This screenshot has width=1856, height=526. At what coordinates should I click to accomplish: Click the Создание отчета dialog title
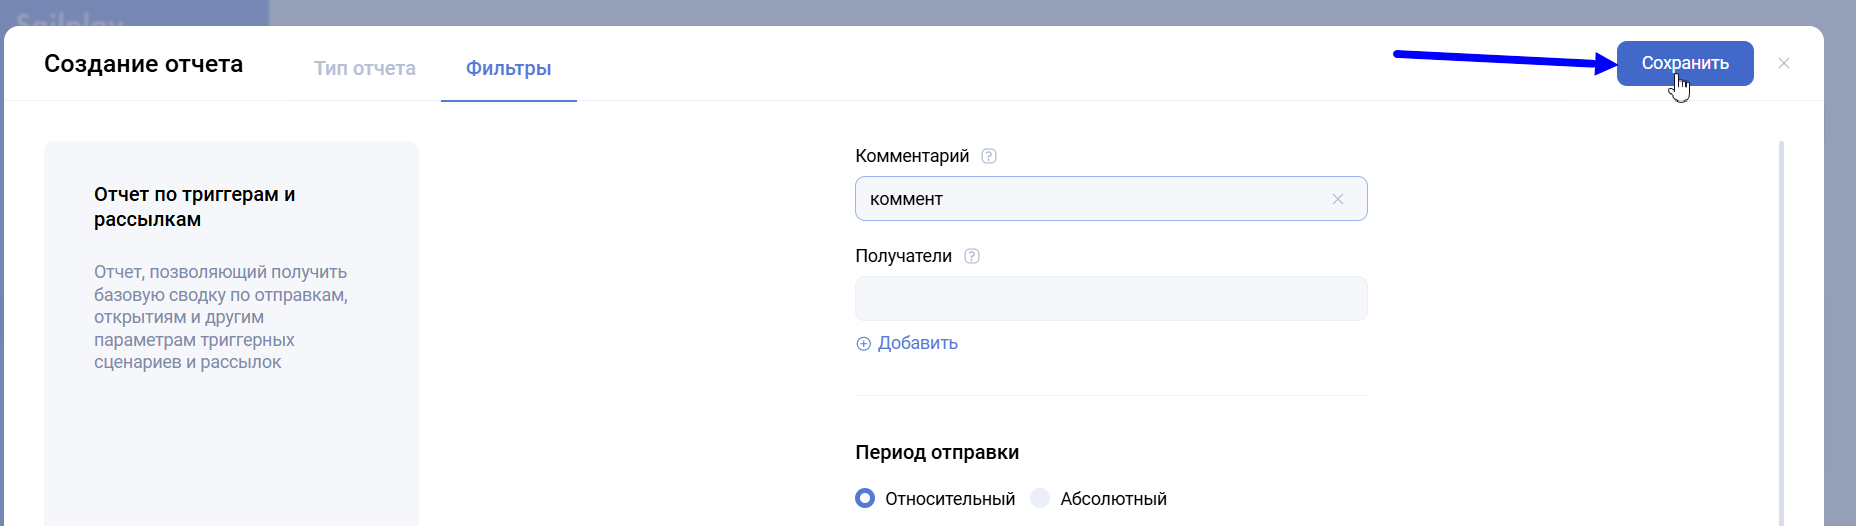click(143, 64)
